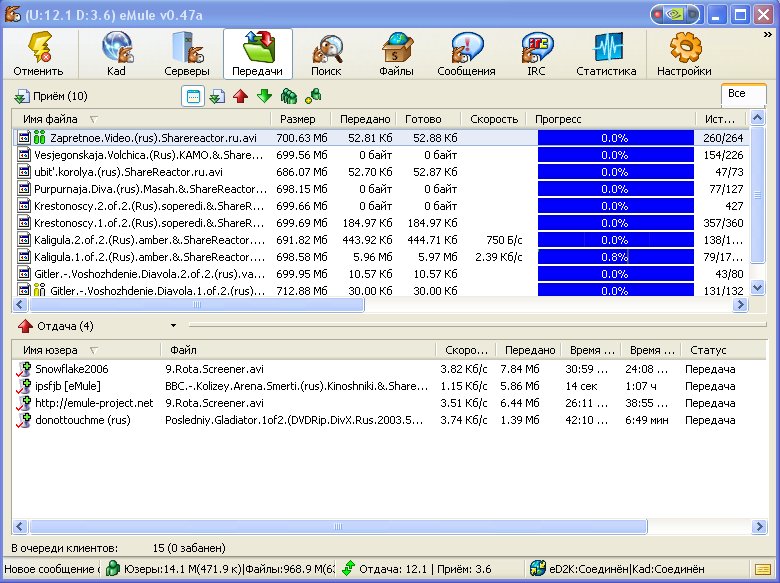This screenshot has width=780, height=583.
Task: Sort downloads by Имя файла column
Action: click(141, 119)
